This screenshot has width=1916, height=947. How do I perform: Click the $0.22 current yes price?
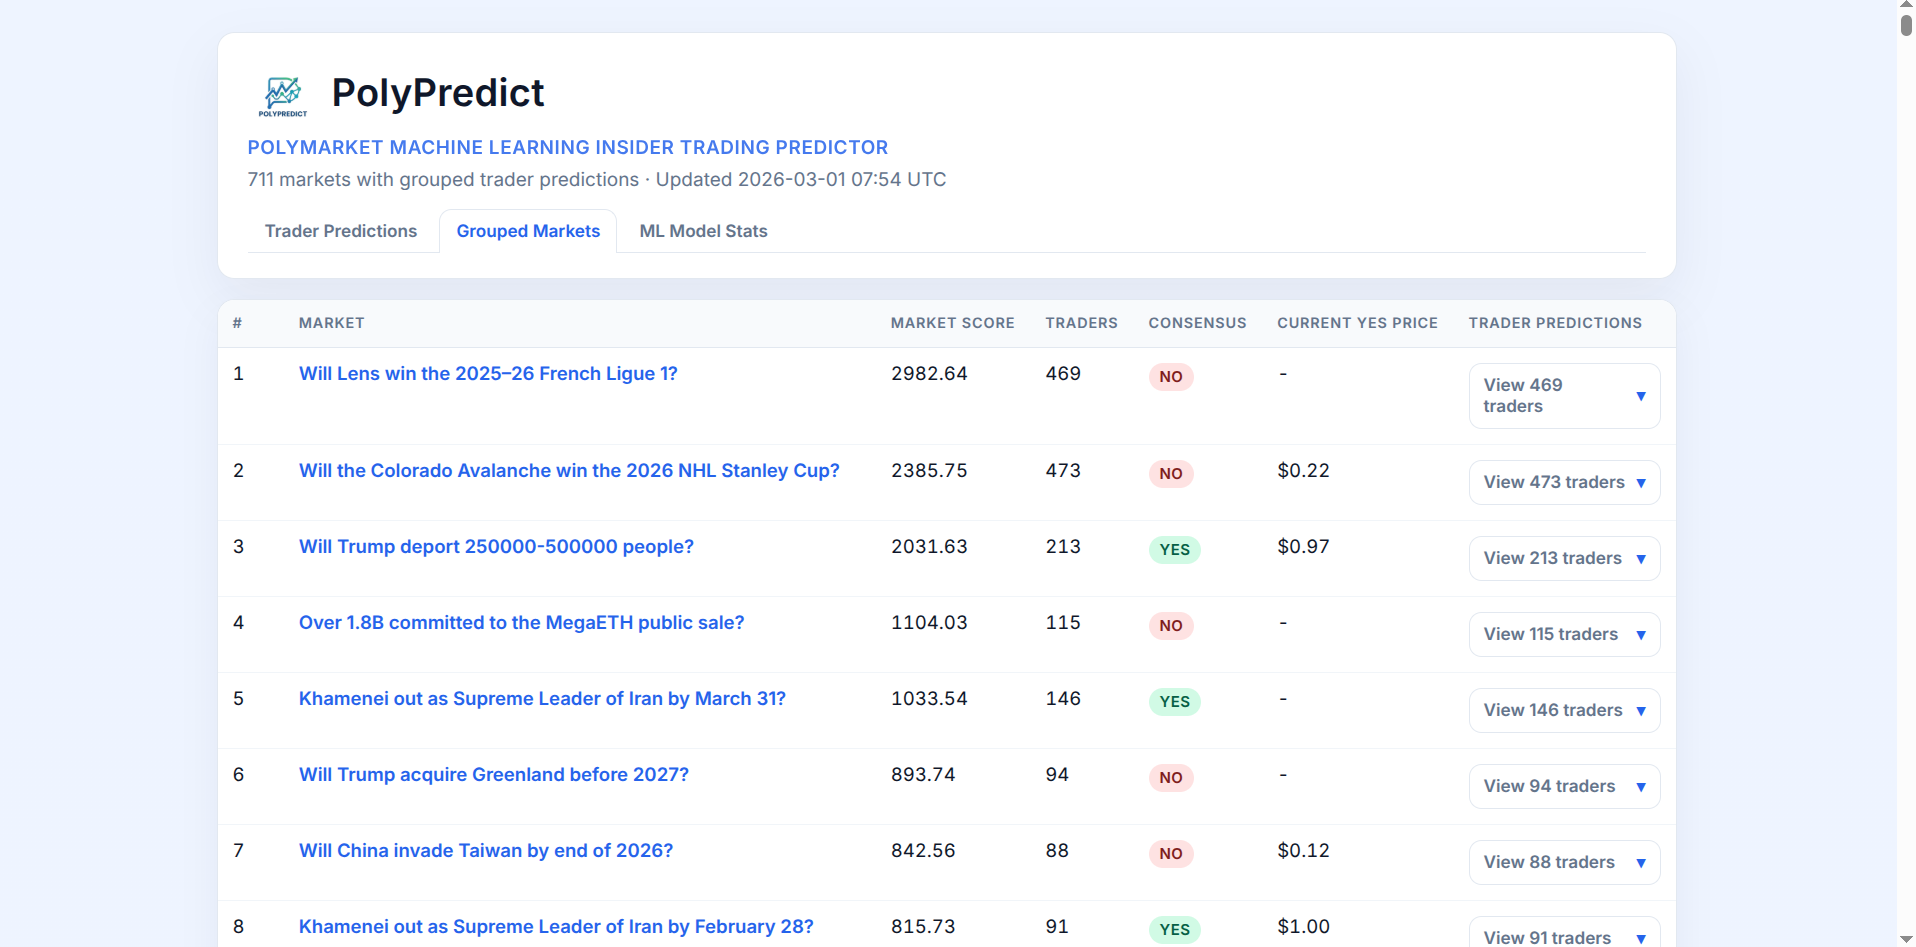click(x=1303, y=470)
